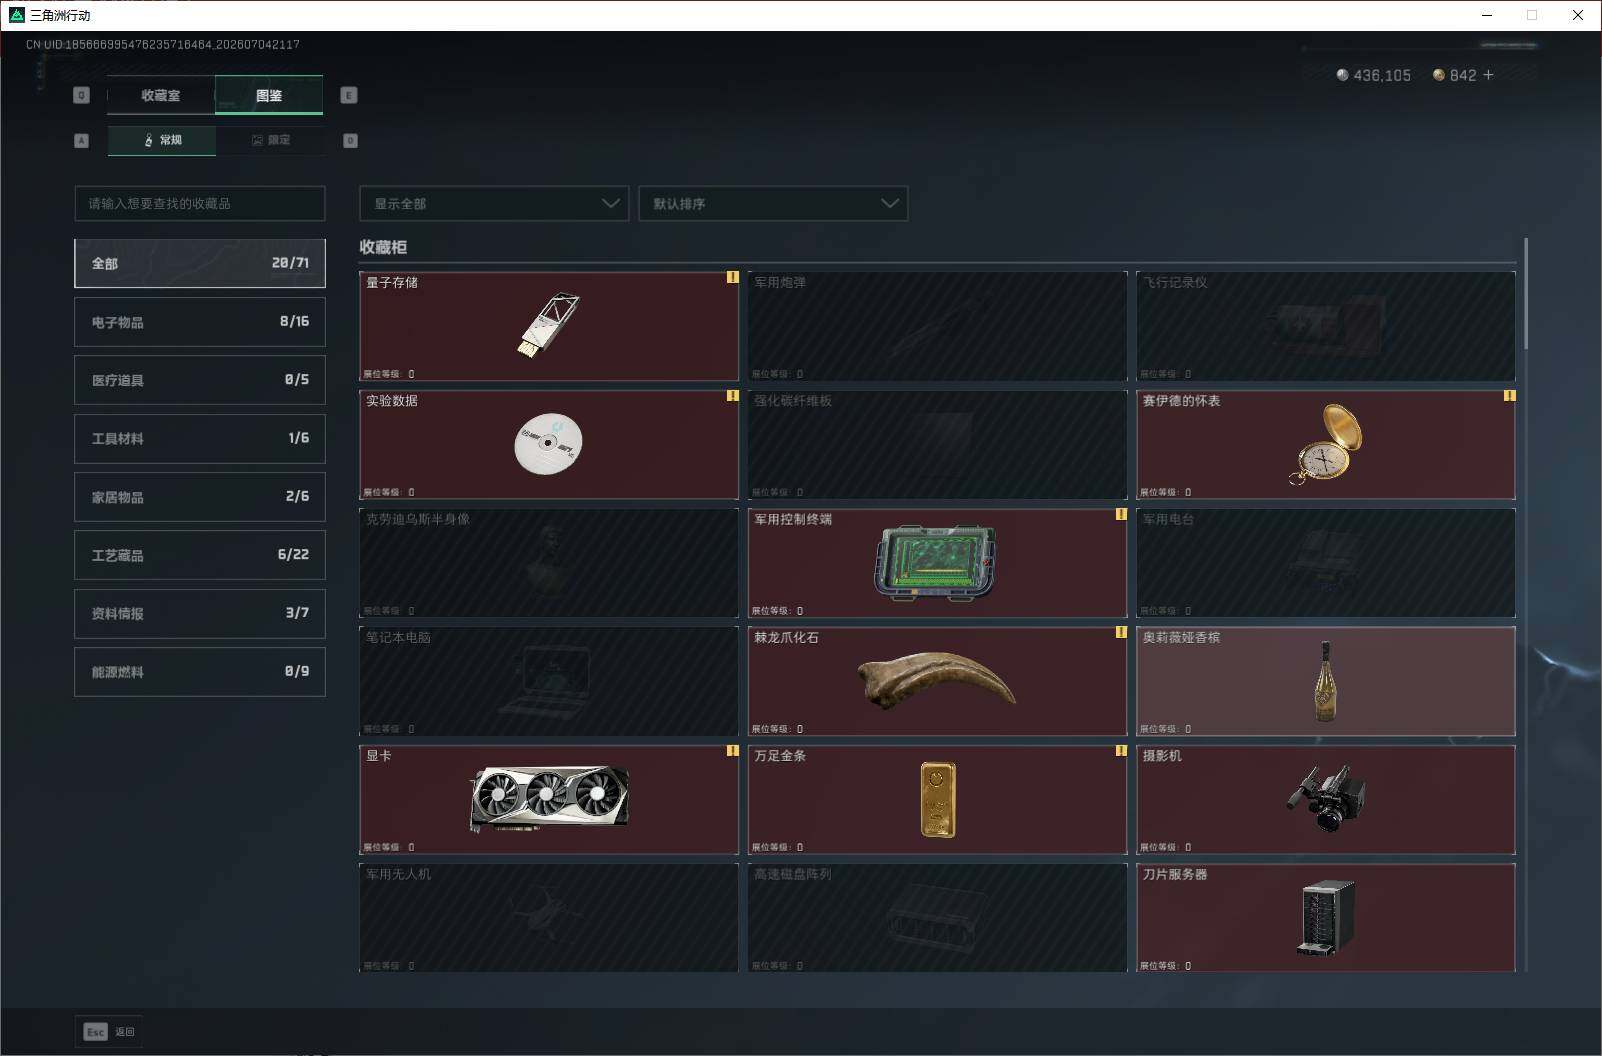Select the locked 军用炮弹 card

click(937, 326)
